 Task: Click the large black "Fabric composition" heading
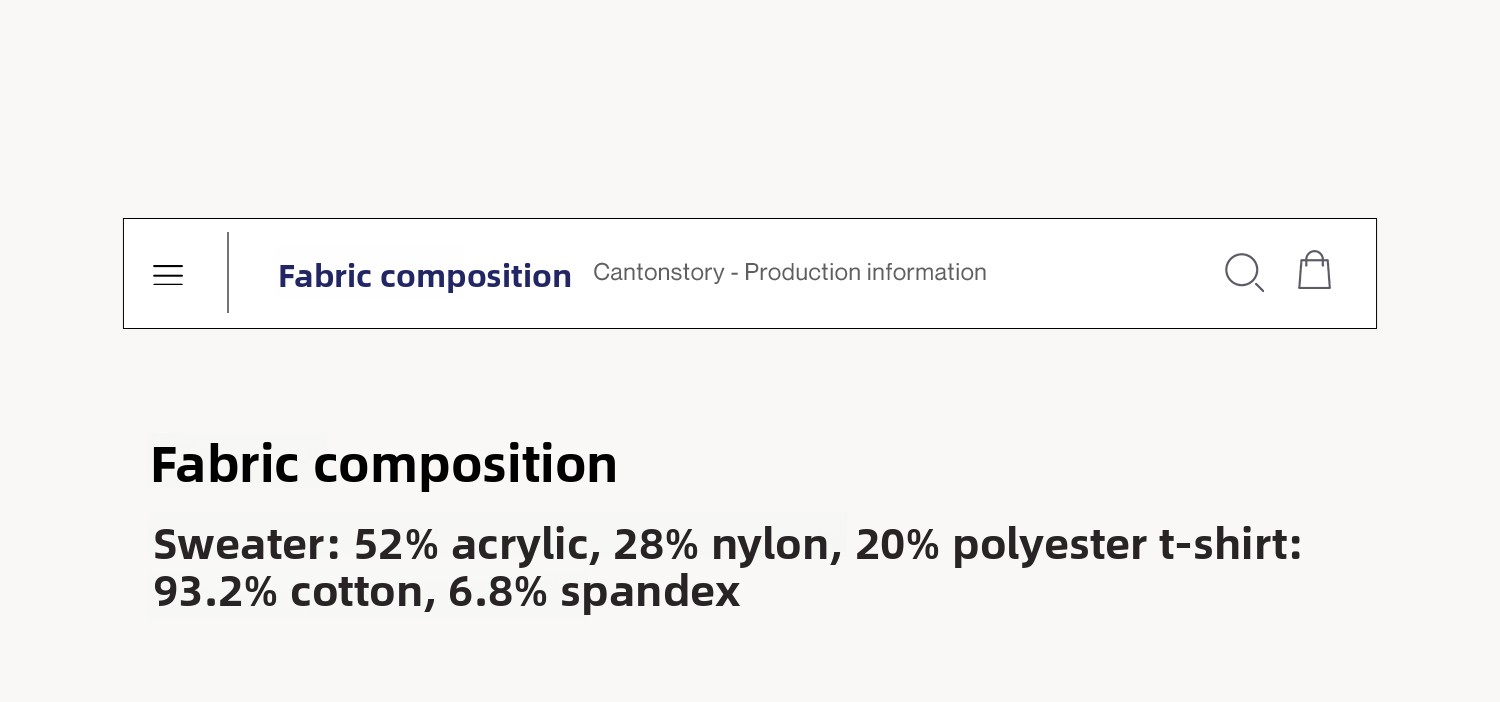click(x=383, y=464)
